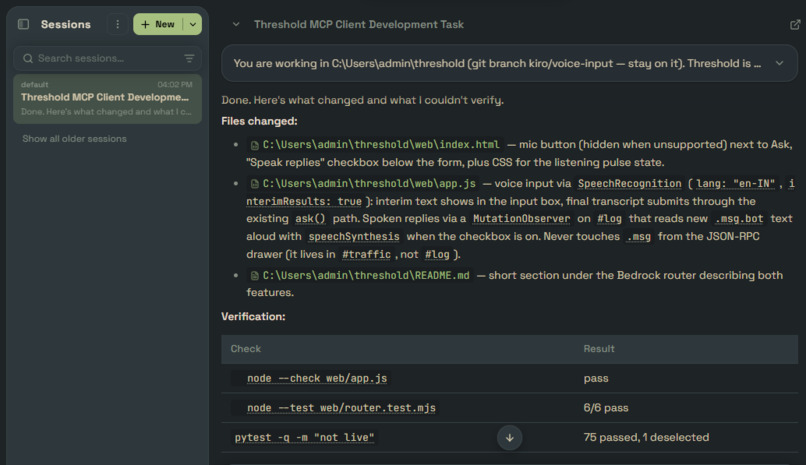Create a new session with New button
Image resolution: width=806 pixels, height=465 pixels.
coord(158,24)
